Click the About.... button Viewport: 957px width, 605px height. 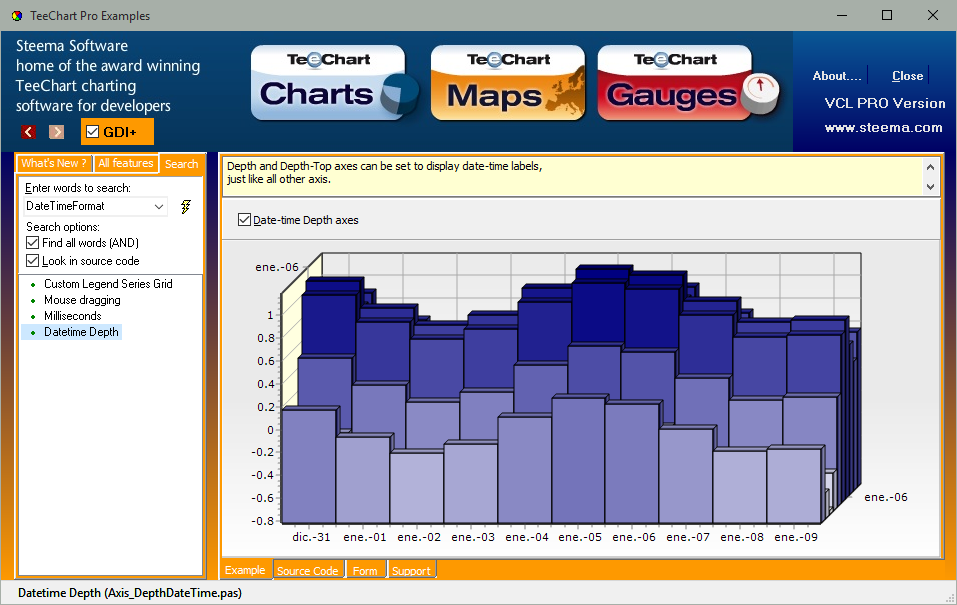tap(837, 76)
